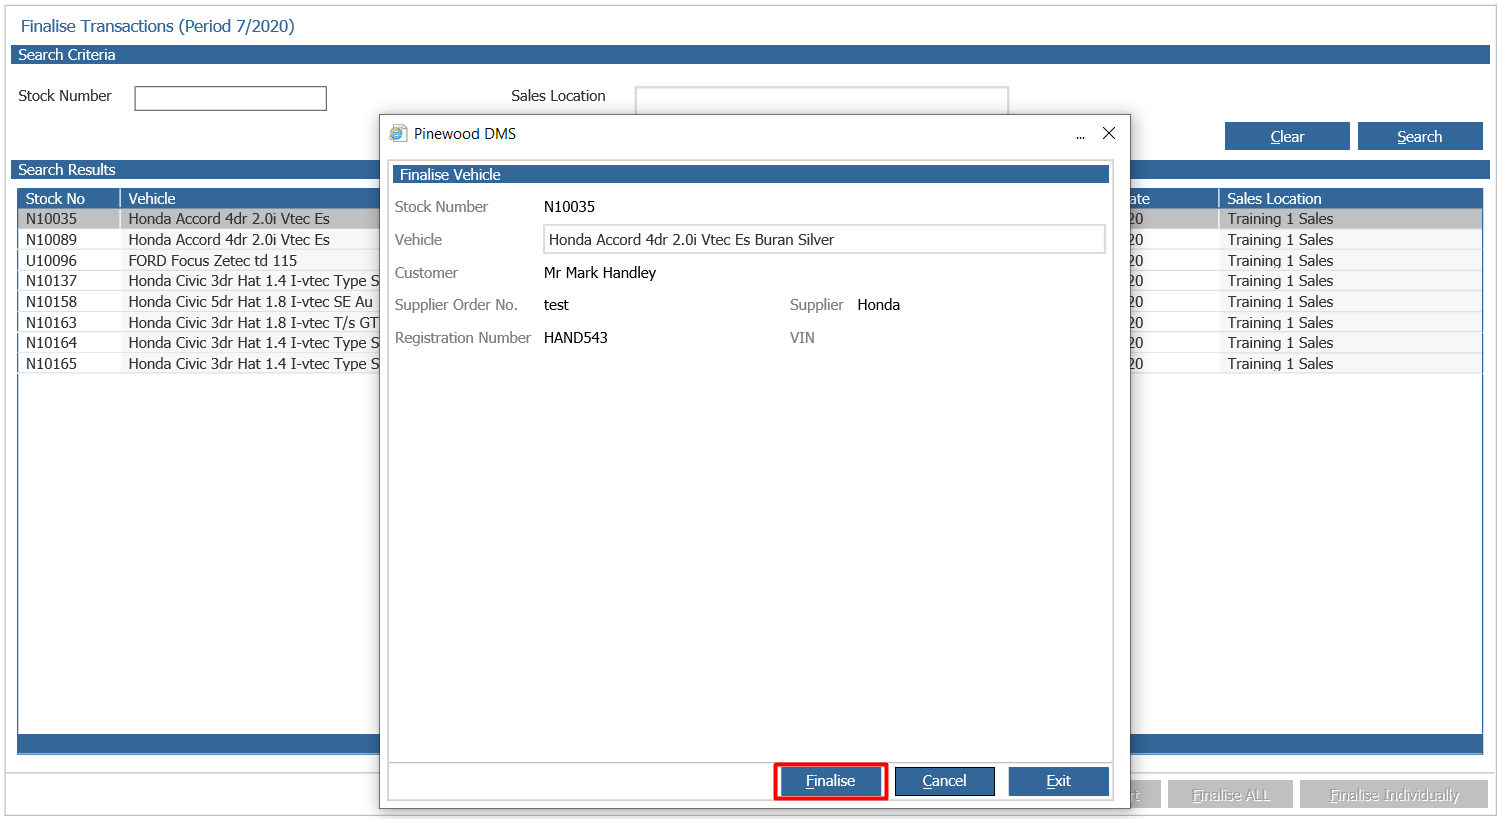Click the Vehicle description field
The image size is (1503, 819).
point(824,239)
